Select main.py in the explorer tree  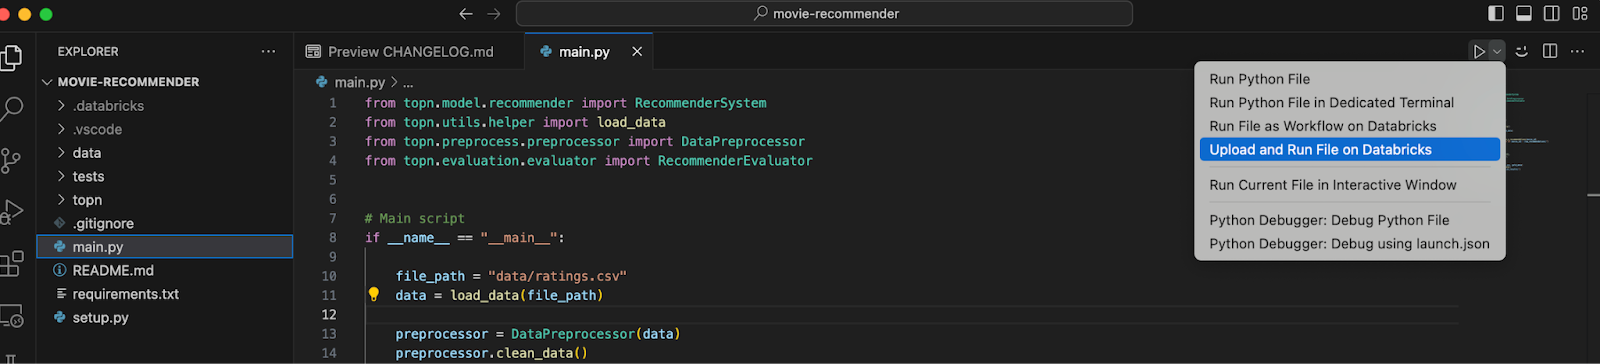click(165, 247)
